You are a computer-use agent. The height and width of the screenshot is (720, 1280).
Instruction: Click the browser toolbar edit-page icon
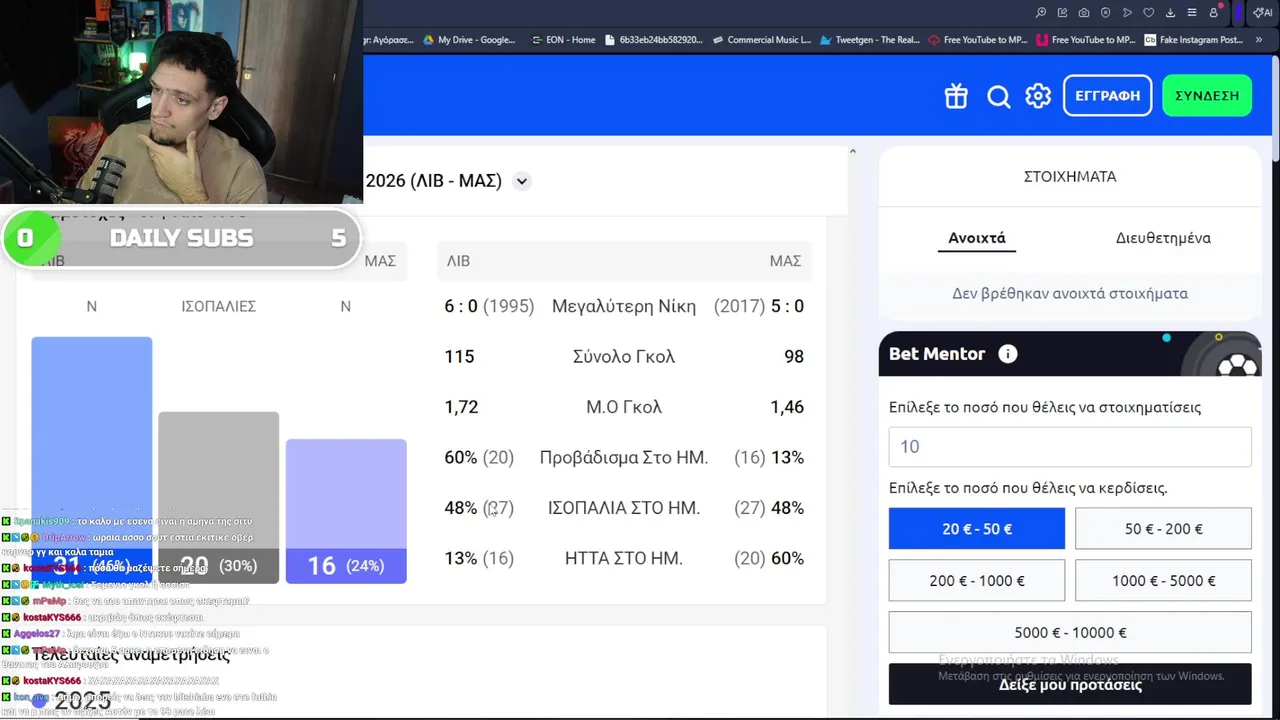pos(1062,13)
